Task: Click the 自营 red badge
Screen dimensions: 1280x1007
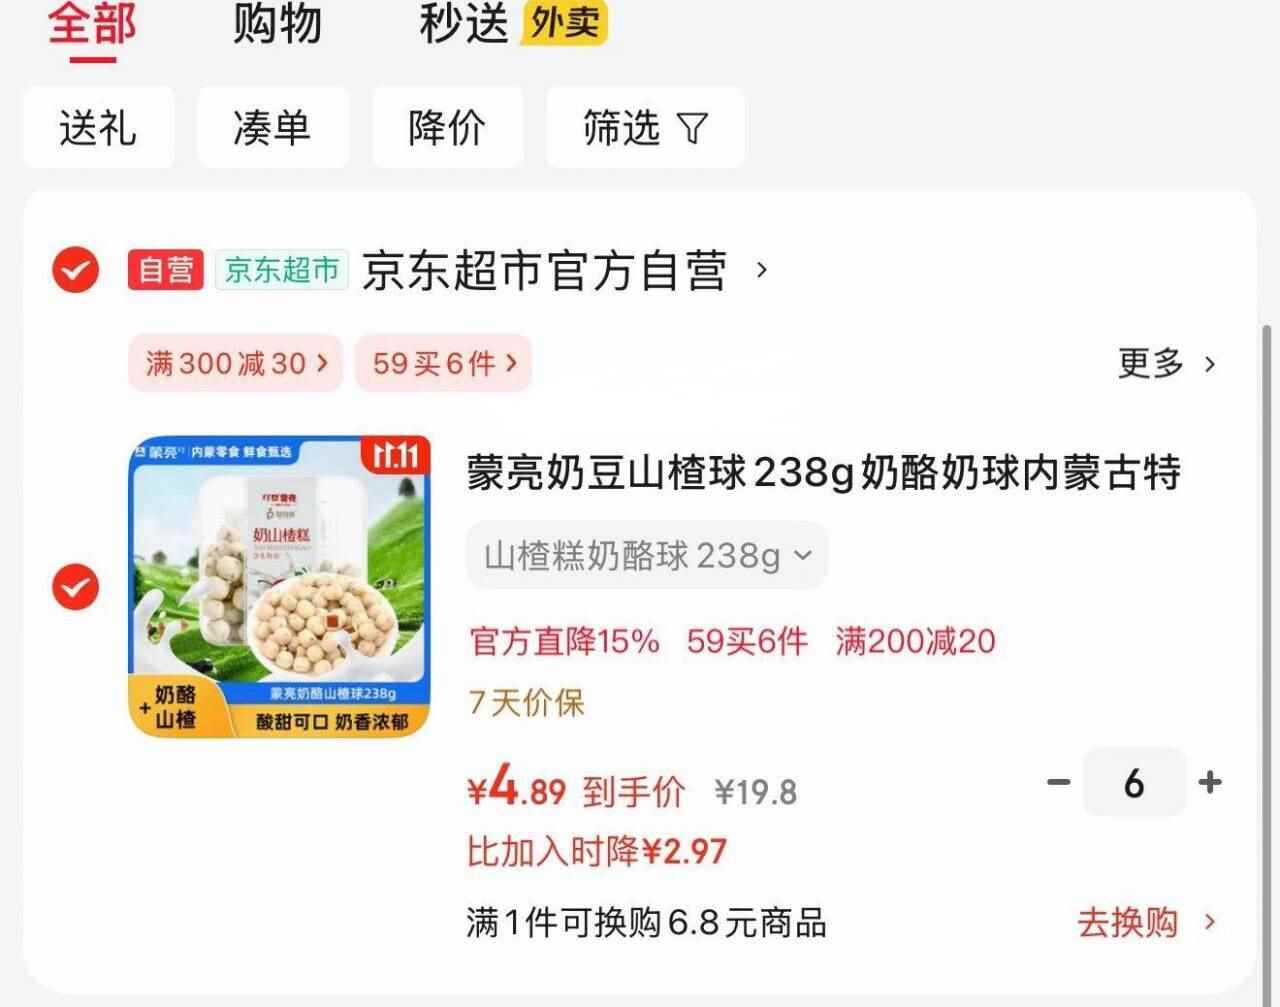Action: click(x=166, y=270)
